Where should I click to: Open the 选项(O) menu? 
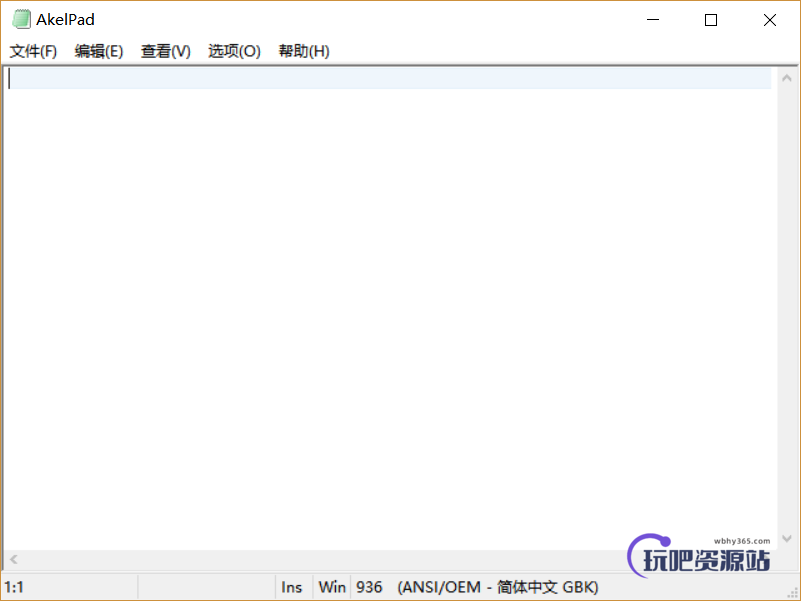click(234, 51)
